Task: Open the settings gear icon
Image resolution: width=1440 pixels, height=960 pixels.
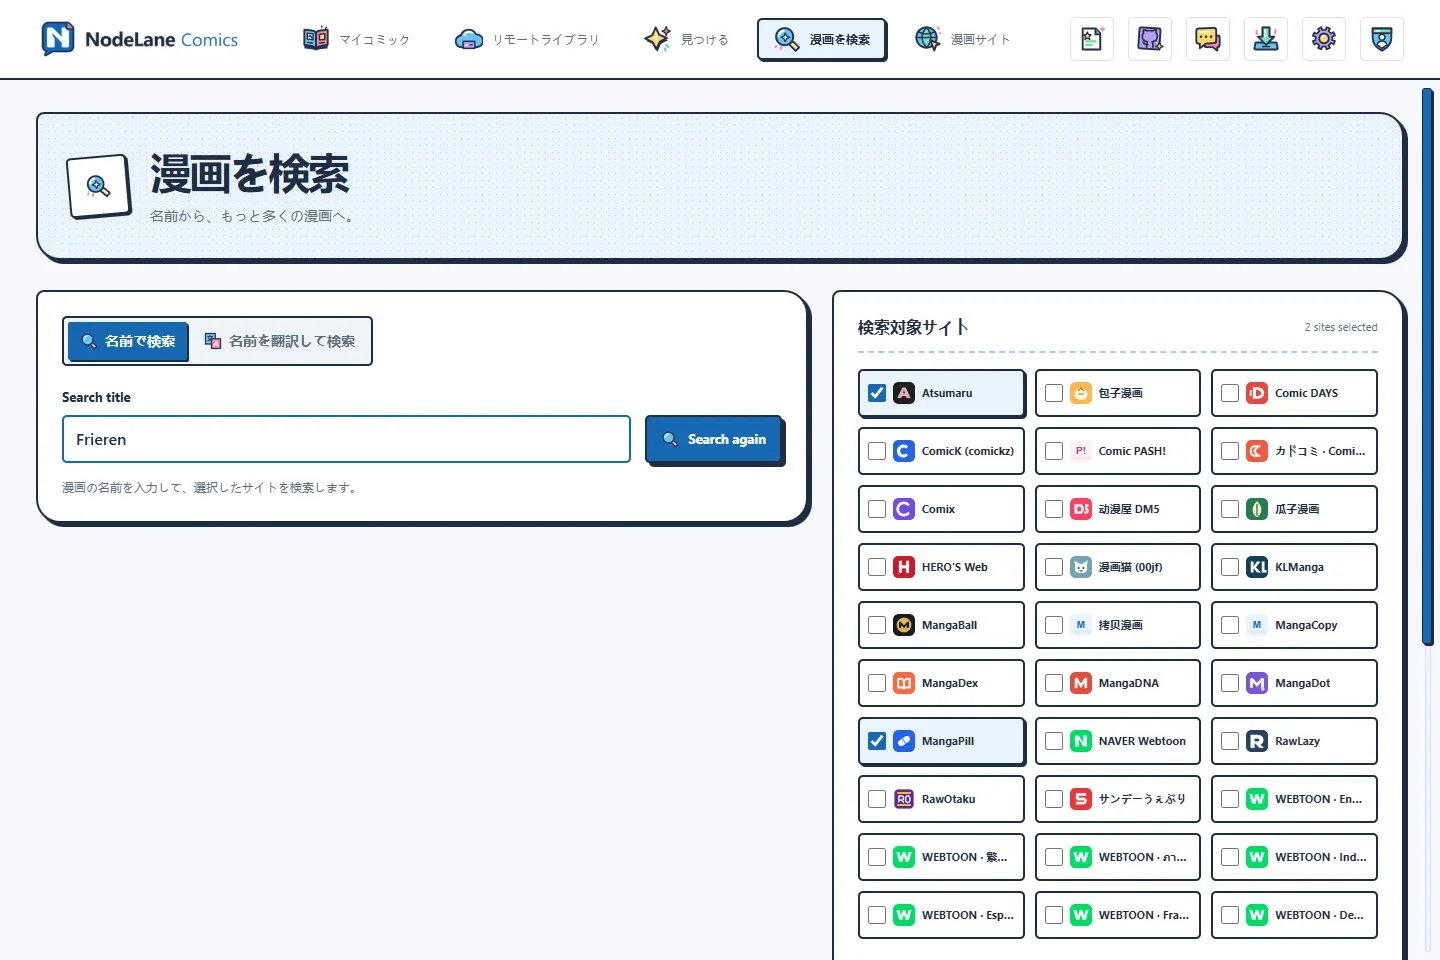Action: coord(1324,39)
